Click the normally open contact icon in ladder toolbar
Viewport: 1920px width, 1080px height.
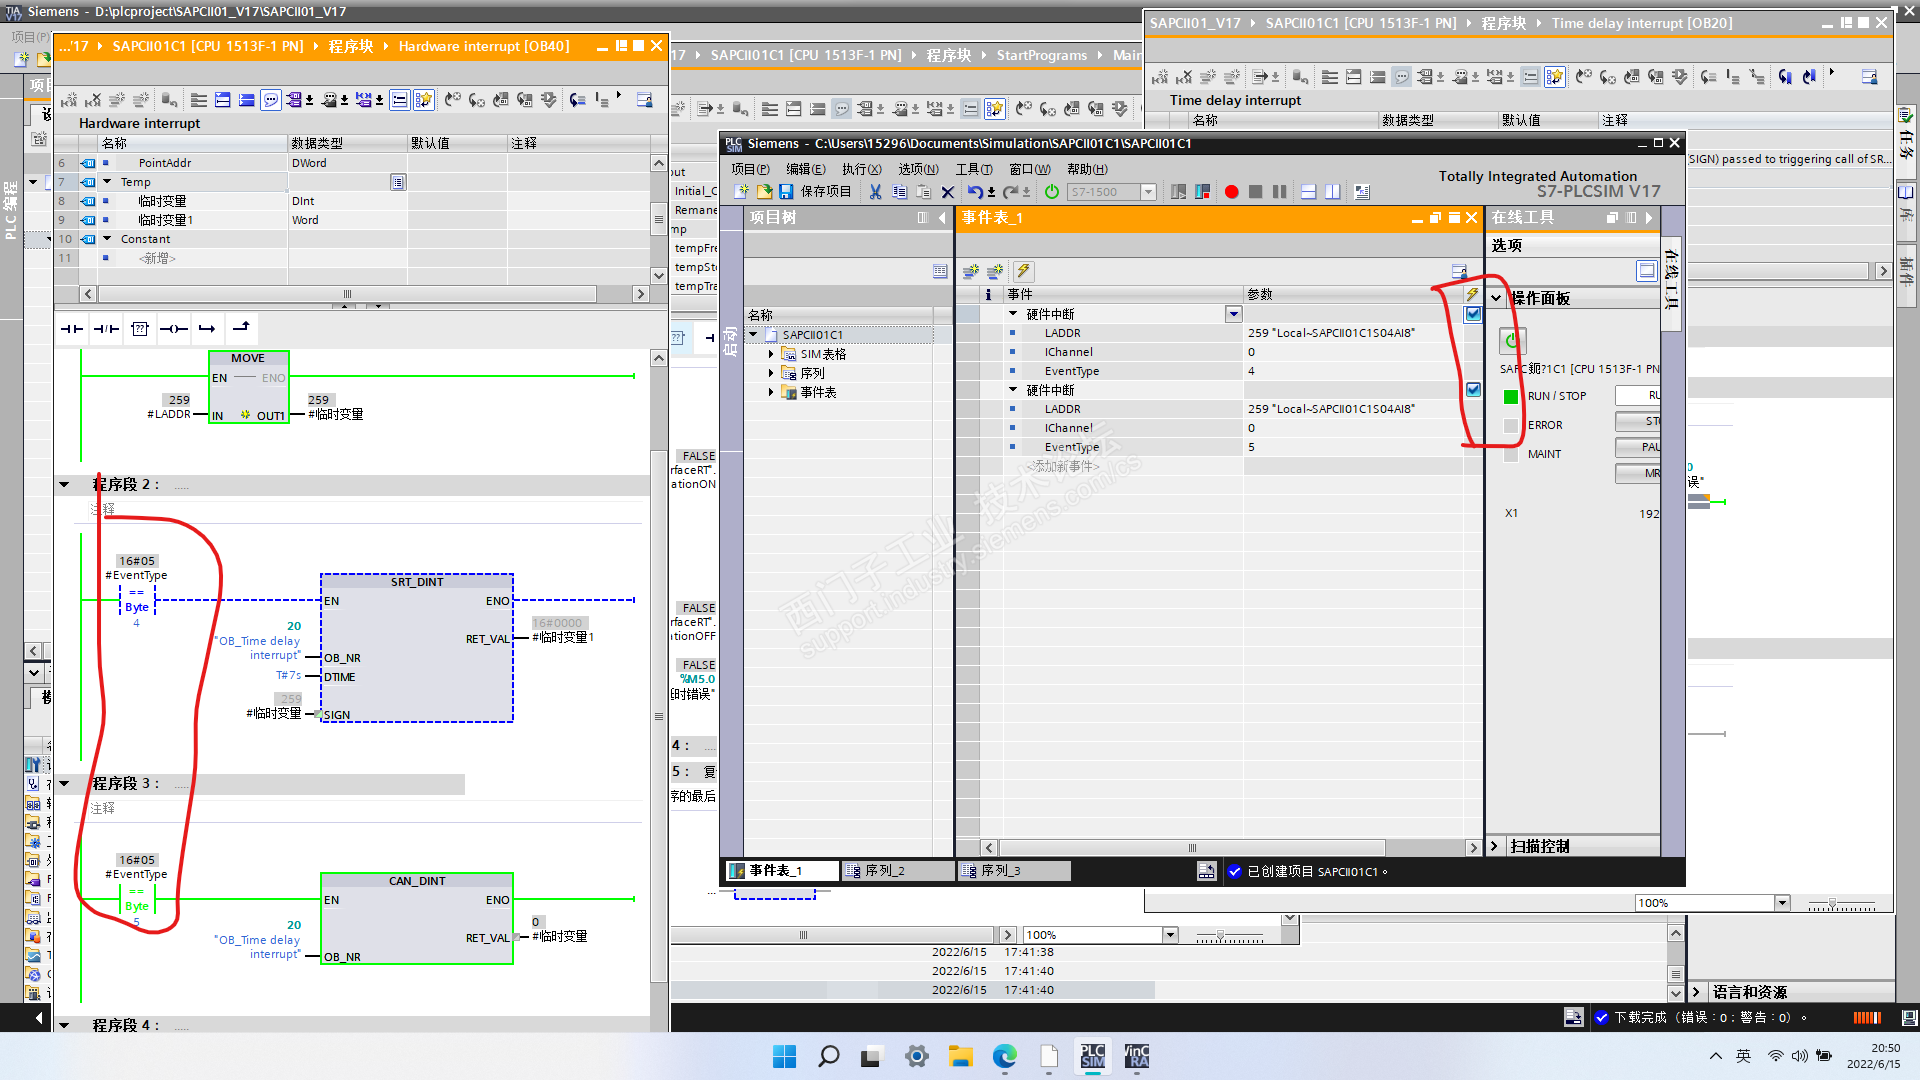pyautogui.click(x=72, y=329)
